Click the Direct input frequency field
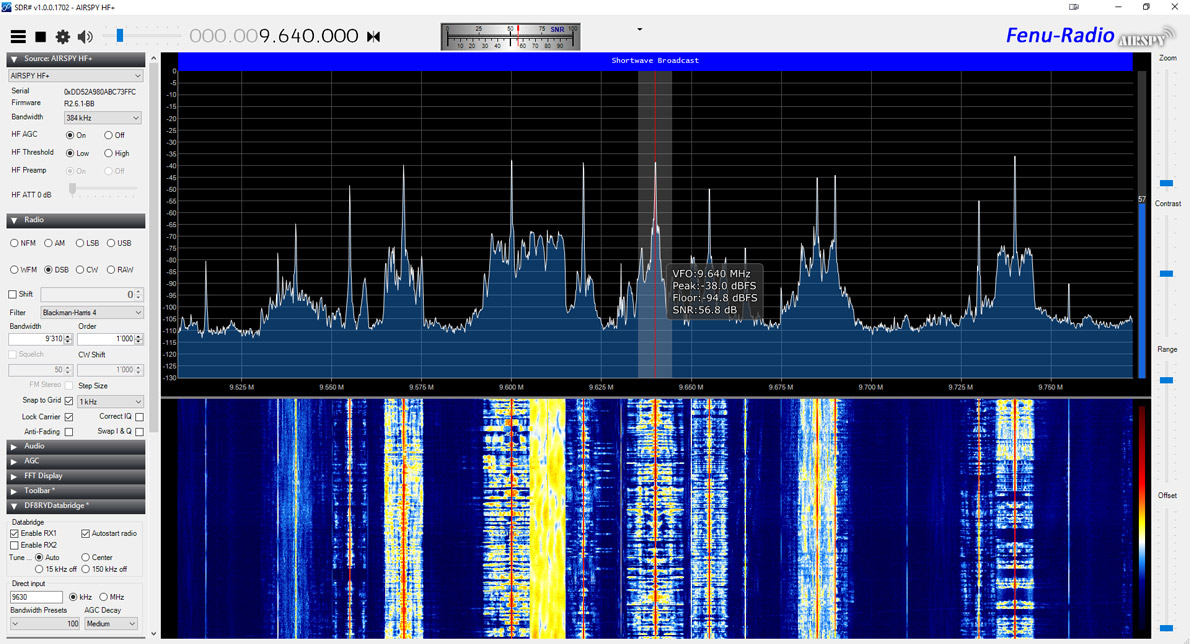 (x=36, y=597)
